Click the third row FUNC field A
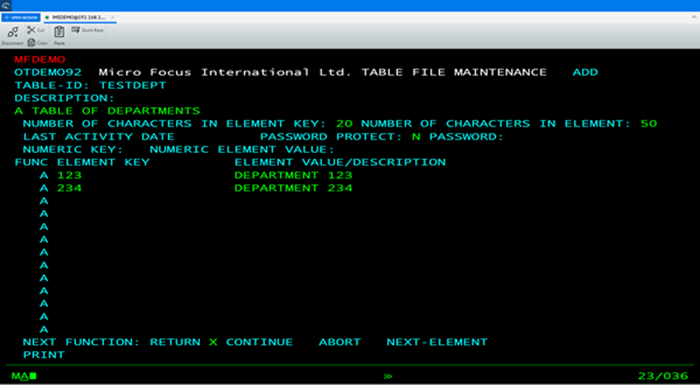The width and height of the screenshot is (700, 385). [44, 201]
